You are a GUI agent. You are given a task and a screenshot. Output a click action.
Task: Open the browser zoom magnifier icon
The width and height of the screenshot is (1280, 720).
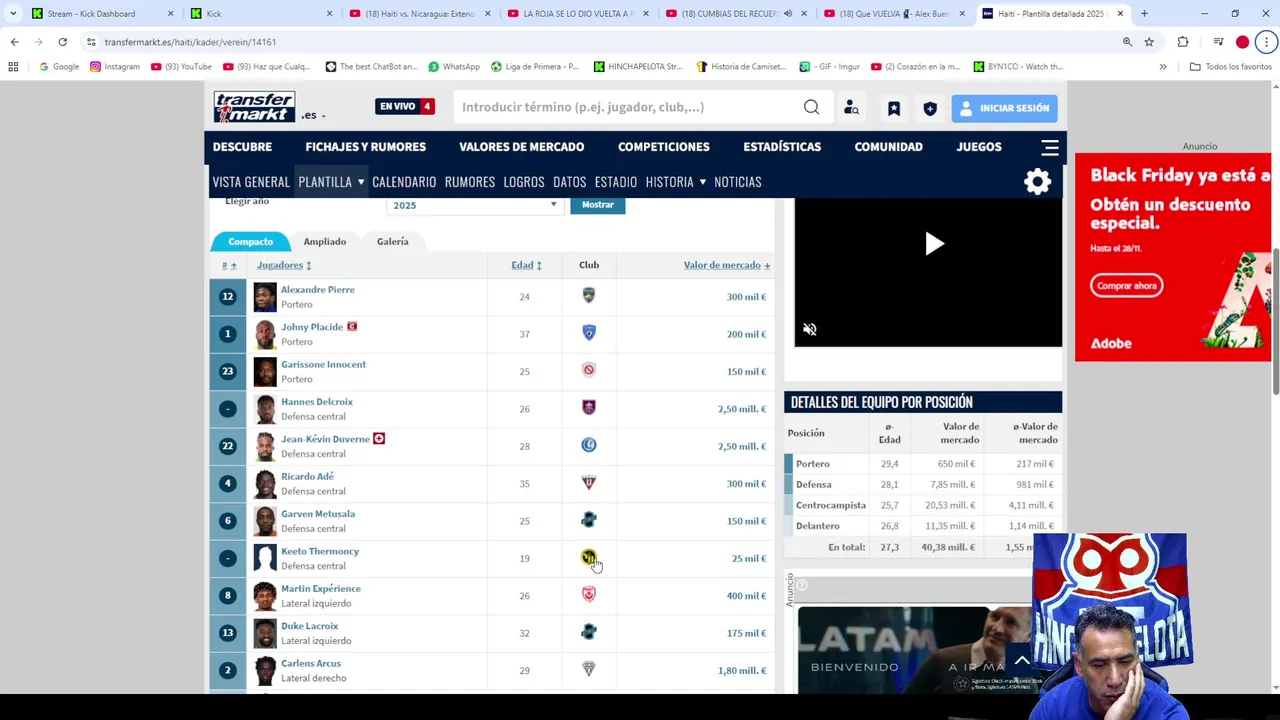pos(1127,42)
